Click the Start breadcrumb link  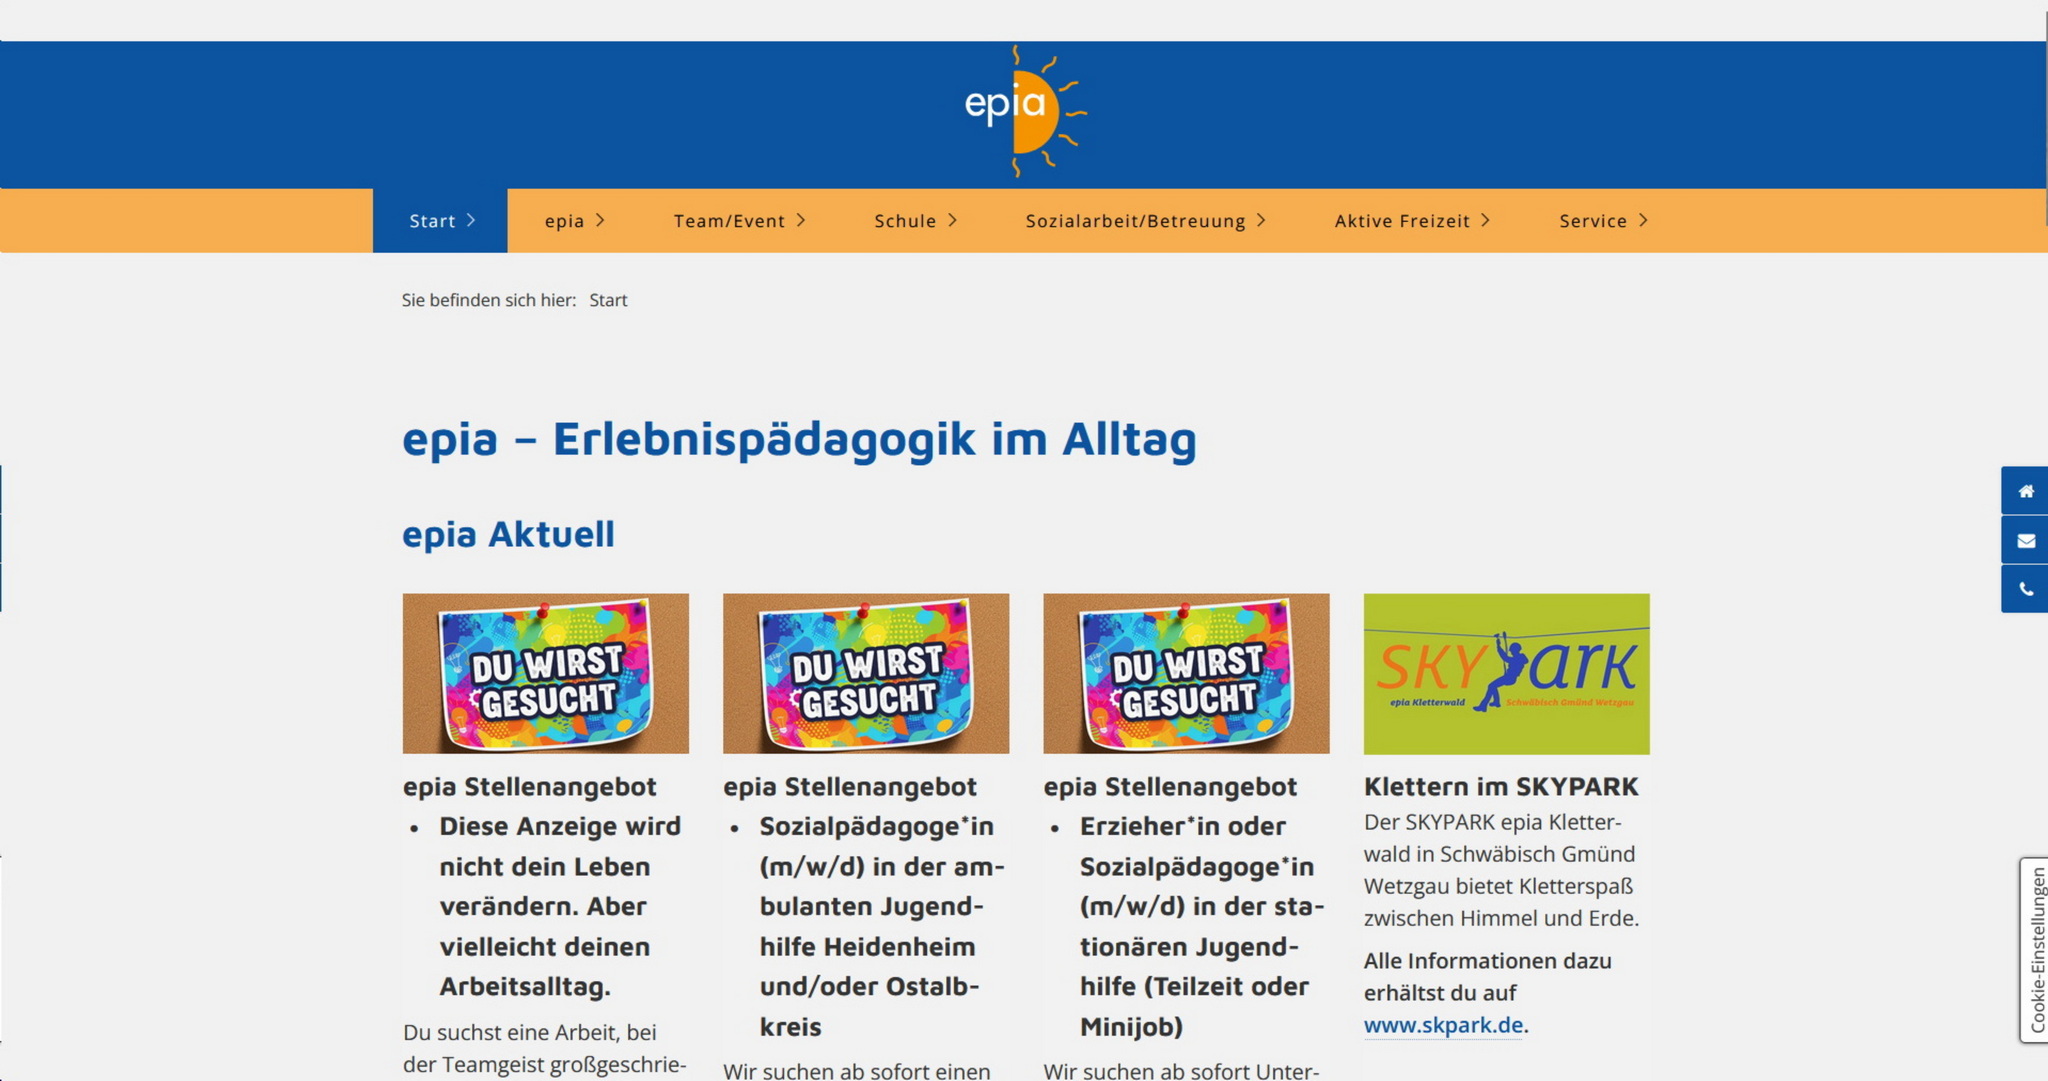608,300
